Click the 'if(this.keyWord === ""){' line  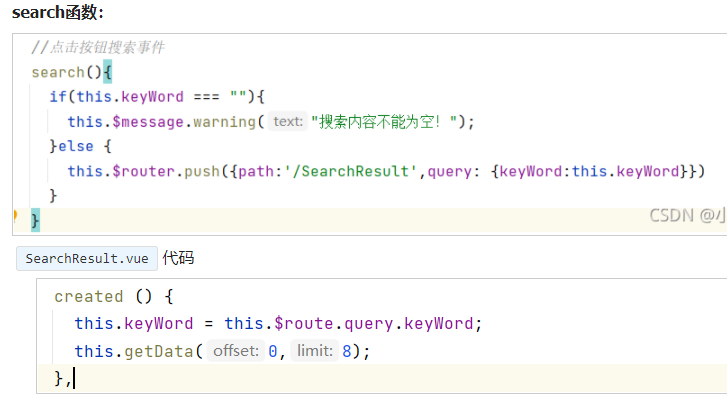click(x=157, y=97)
